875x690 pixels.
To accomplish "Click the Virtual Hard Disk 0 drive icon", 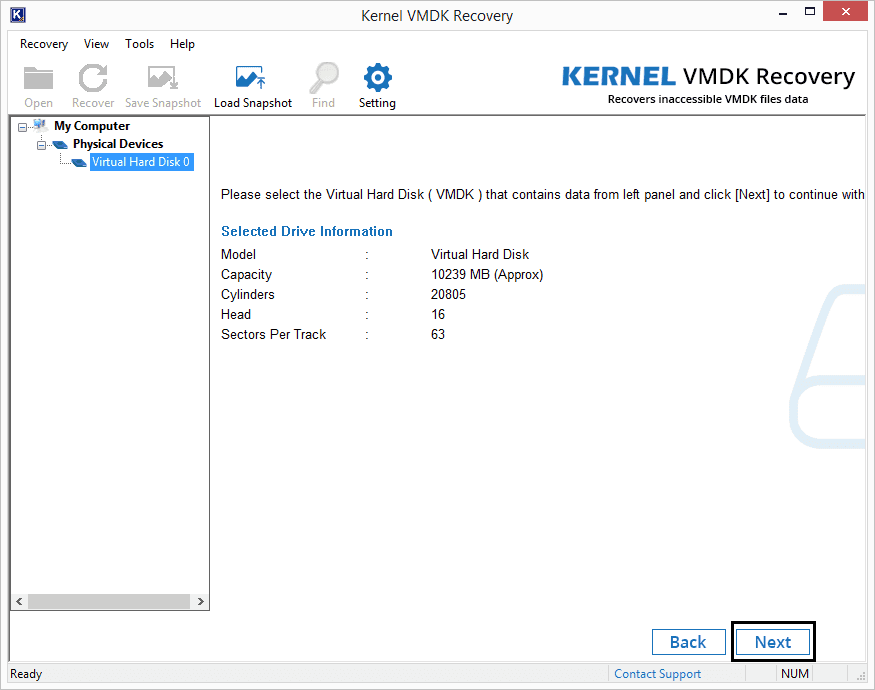I will coord(79,162).
